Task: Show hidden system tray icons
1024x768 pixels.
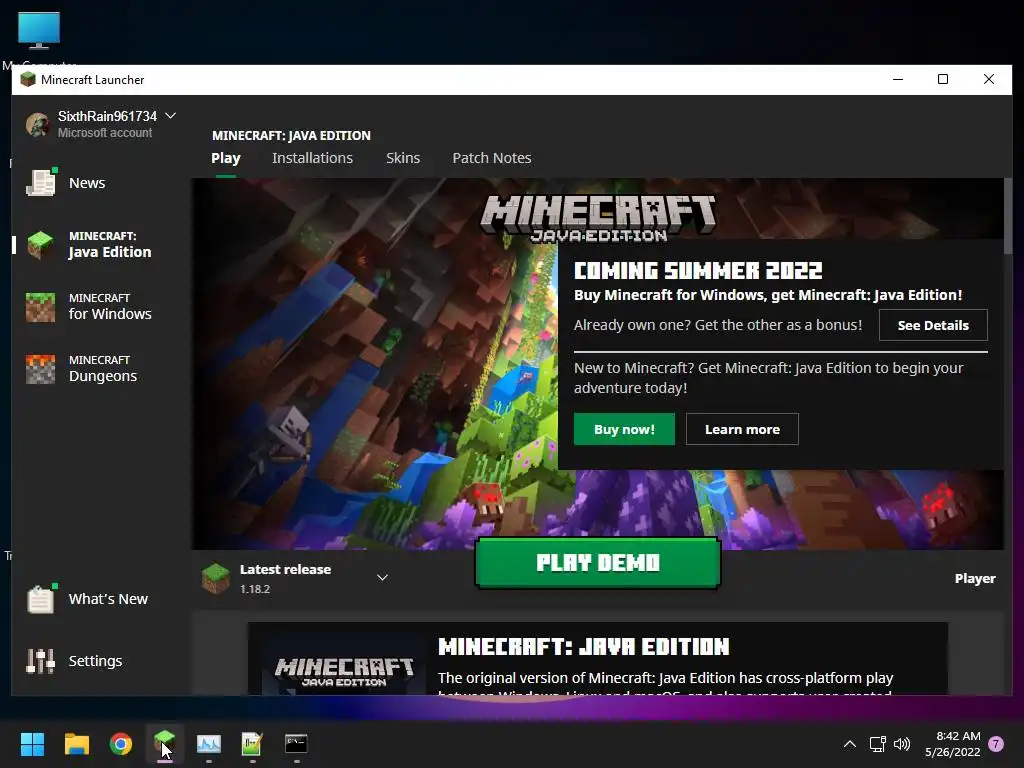Action: 850,744
